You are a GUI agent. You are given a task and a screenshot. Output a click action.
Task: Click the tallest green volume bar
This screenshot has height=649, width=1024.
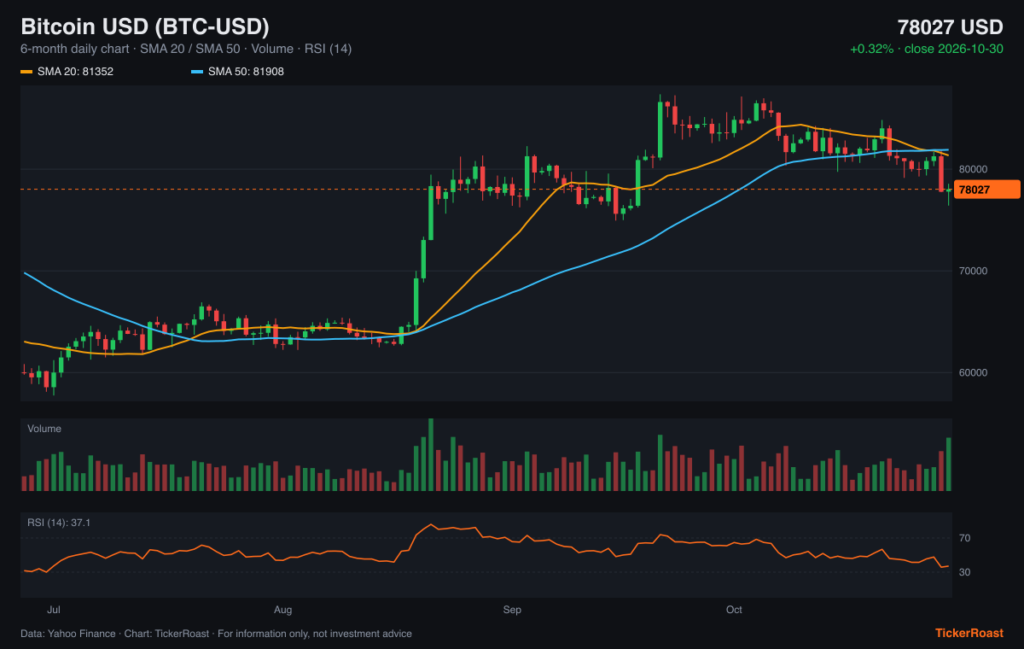coord(431,455)
